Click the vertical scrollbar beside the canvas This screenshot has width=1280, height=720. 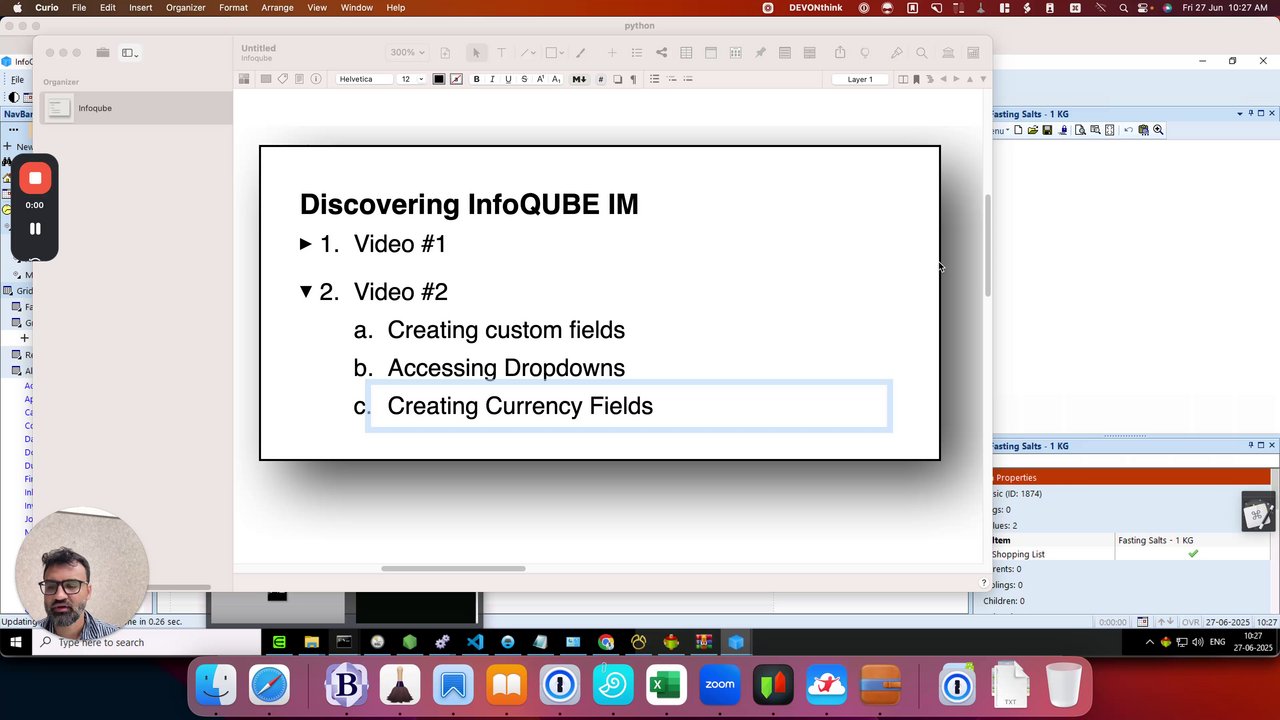988,245
